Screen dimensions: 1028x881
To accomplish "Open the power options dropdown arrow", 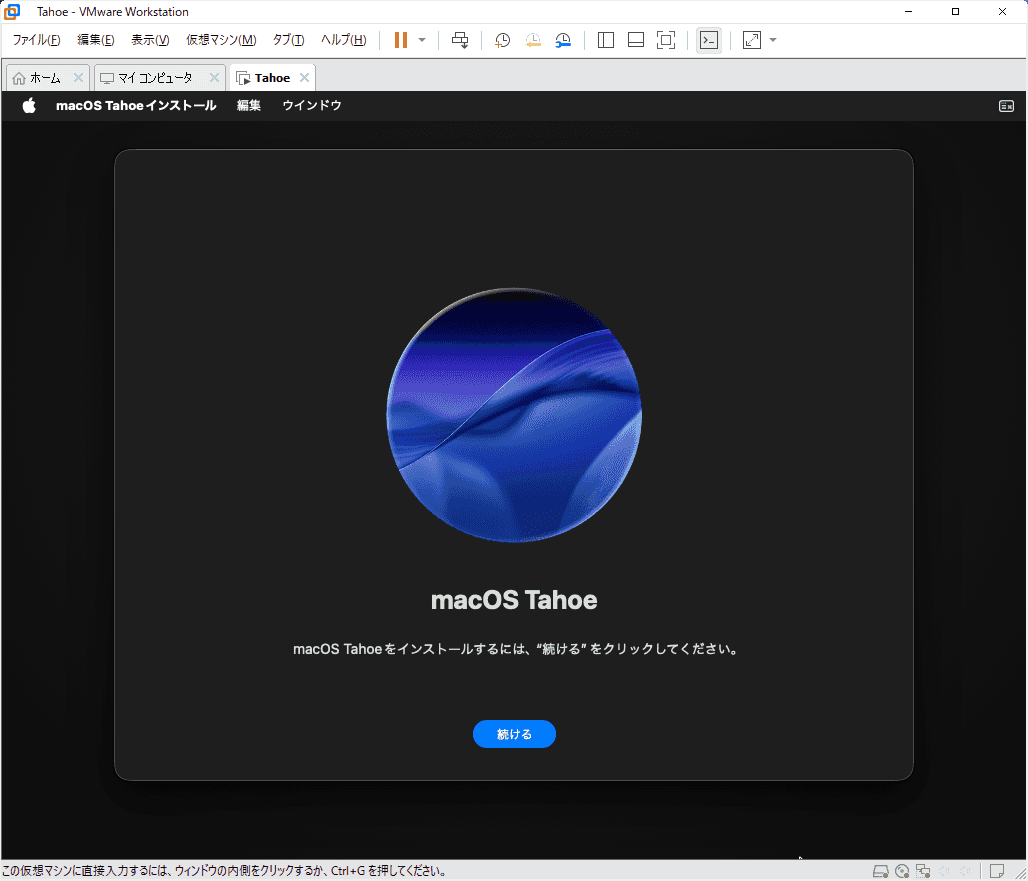I will pos(422,40).
